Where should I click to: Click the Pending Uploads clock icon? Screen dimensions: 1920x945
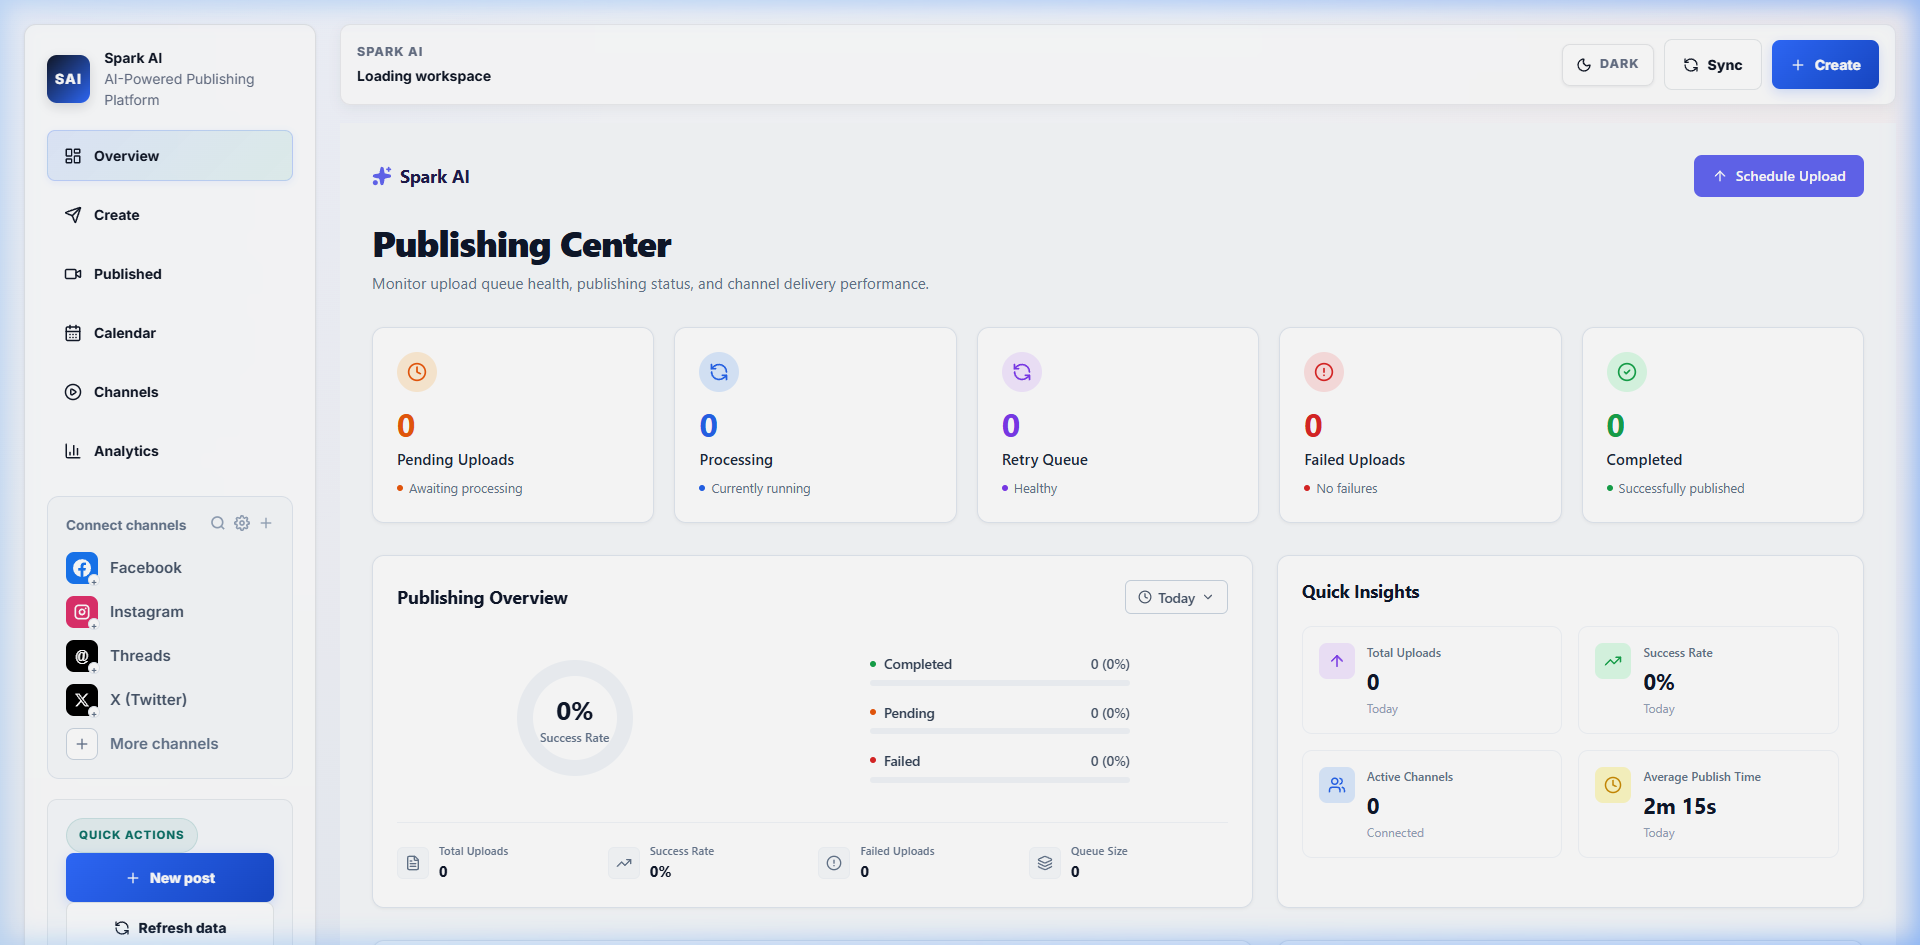(417, 372)
